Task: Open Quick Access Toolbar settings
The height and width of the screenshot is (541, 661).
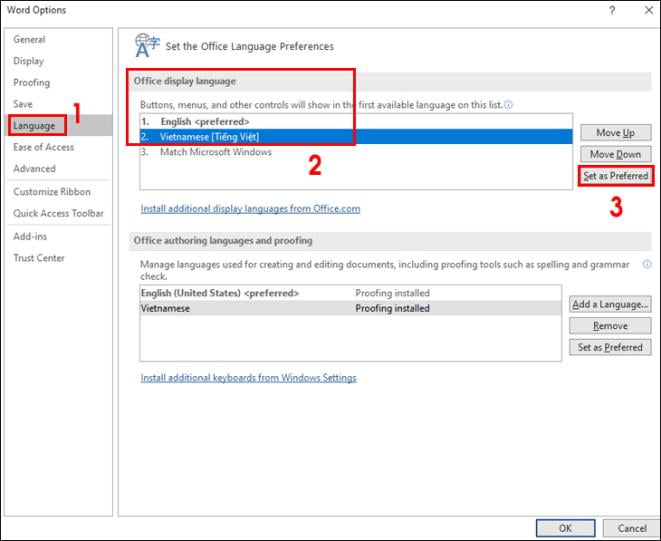Action: (58, 213)
